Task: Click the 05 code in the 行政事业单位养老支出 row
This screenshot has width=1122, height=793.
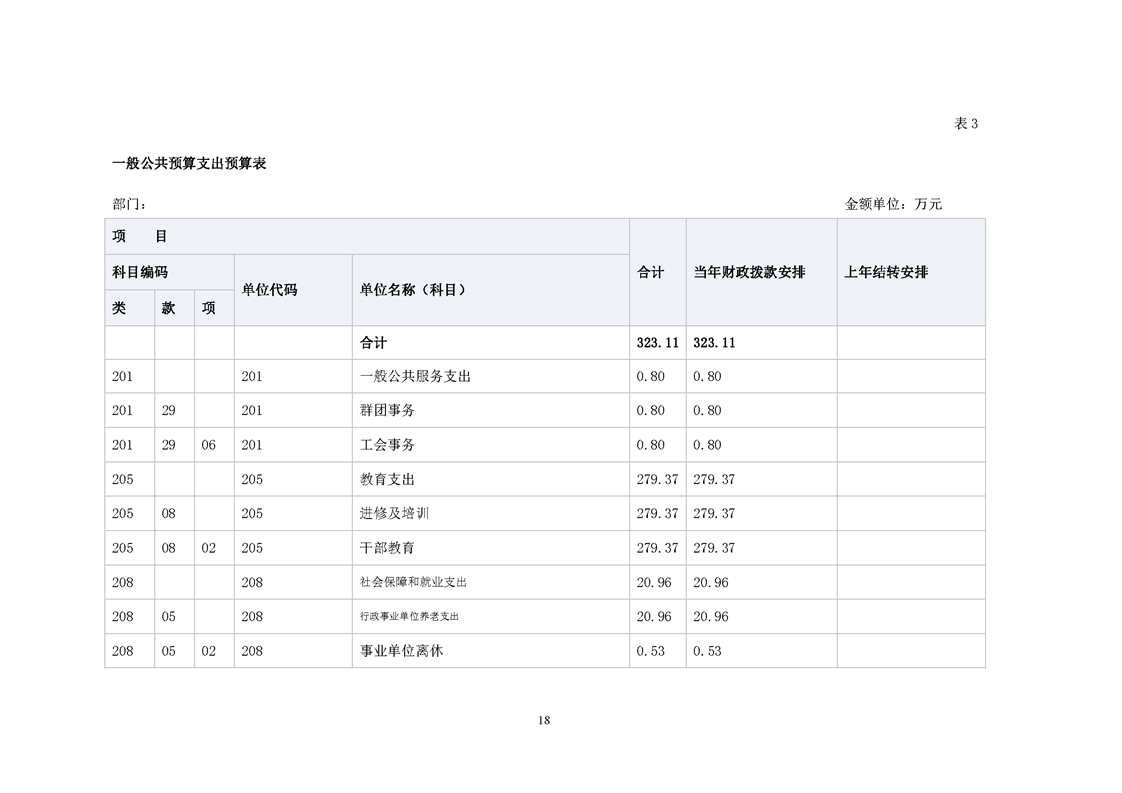Action: click(x=168, y=617)
